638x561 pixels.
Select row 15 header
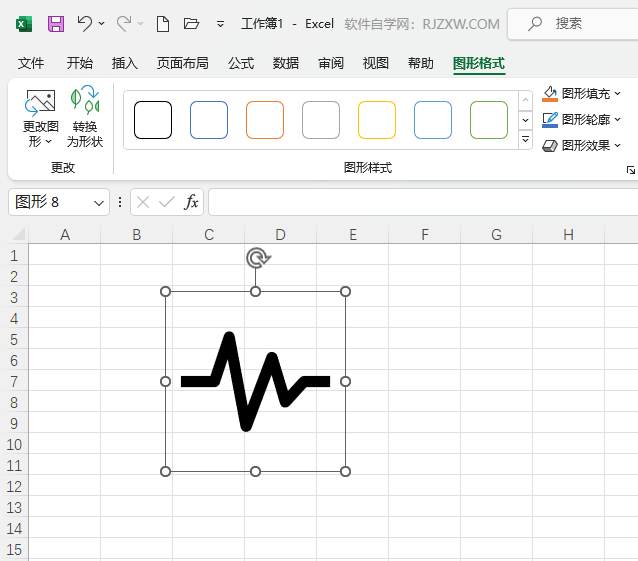(14, 550)
